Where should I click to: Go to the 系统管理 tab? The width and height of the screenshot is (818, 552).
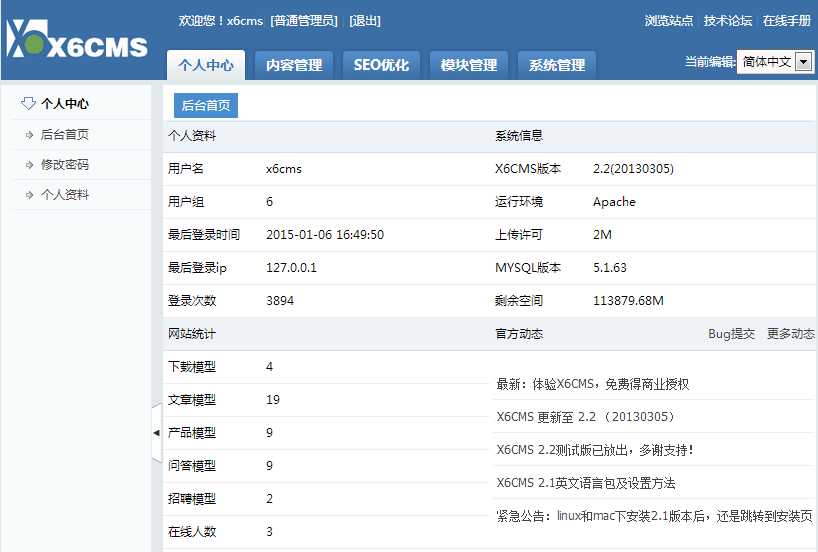[557, 65]
